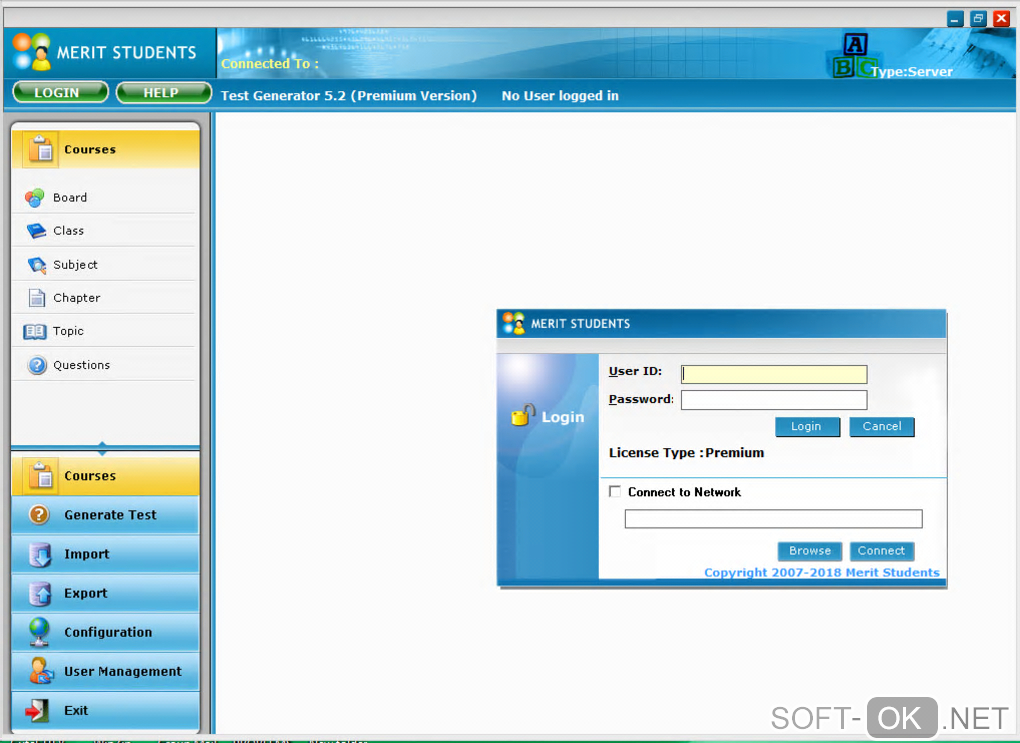Select Class in the Courses list

(x=104, y=230)
